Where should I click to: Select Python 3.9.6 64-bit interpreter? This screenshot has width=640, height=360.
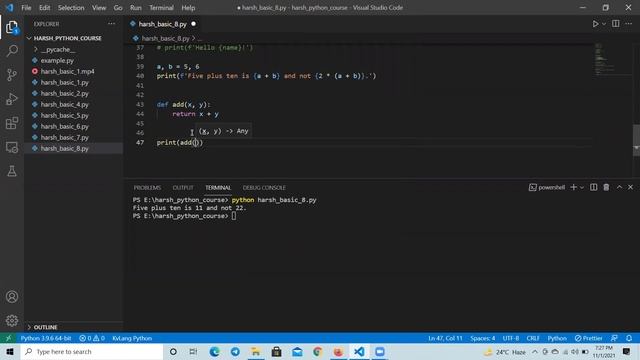[x=46, y=338]
